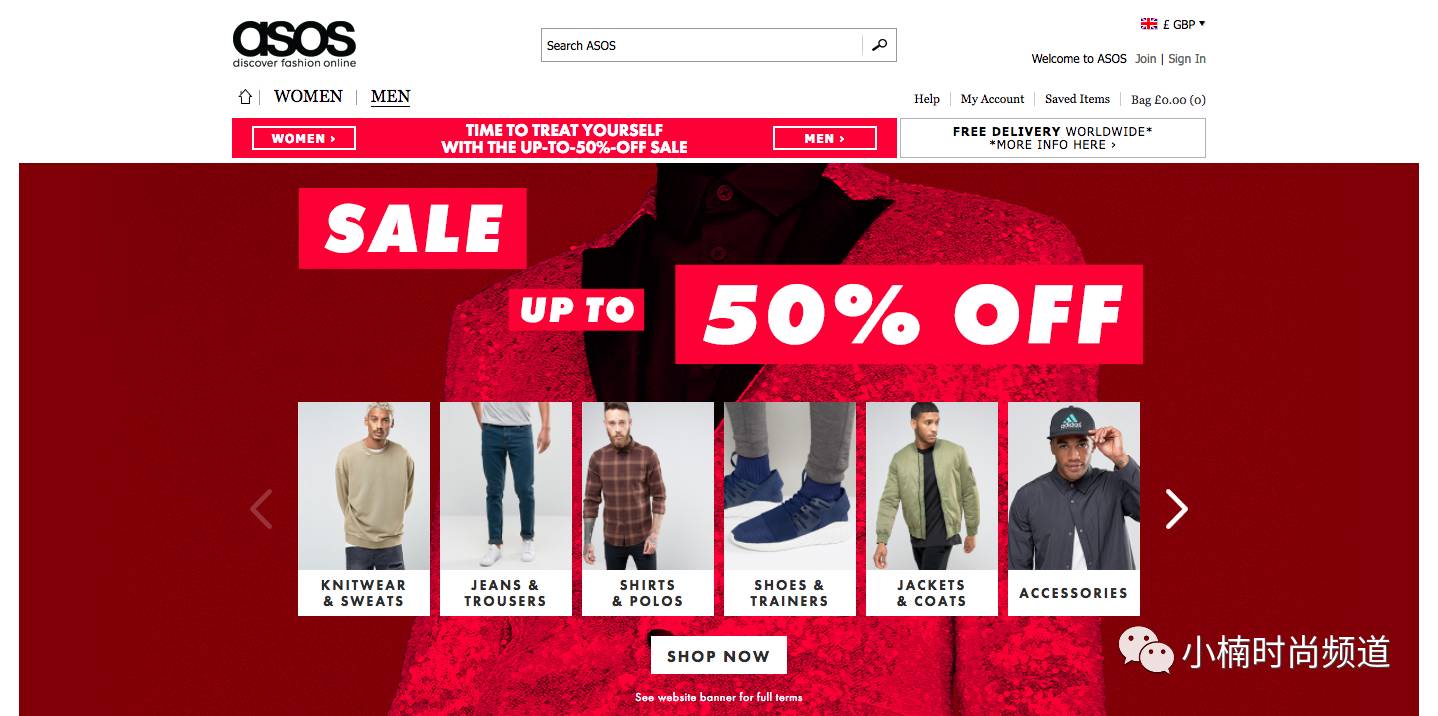The height and width of the screenshot is (716, 1438).
Task: Open the GBP currency dropdown
Action: click(x=1184, y=24)
